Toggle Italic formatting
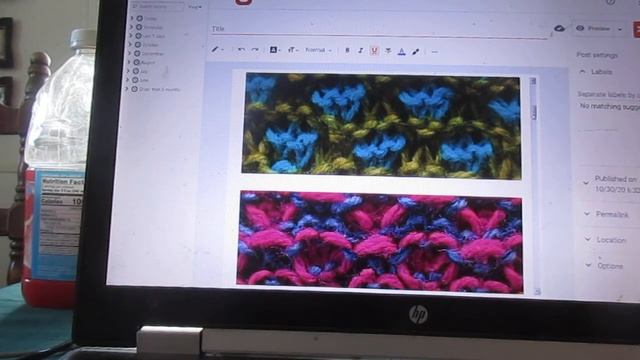This screenshot has width=640, height=360. pyautogui.click(x=360, y=51)
